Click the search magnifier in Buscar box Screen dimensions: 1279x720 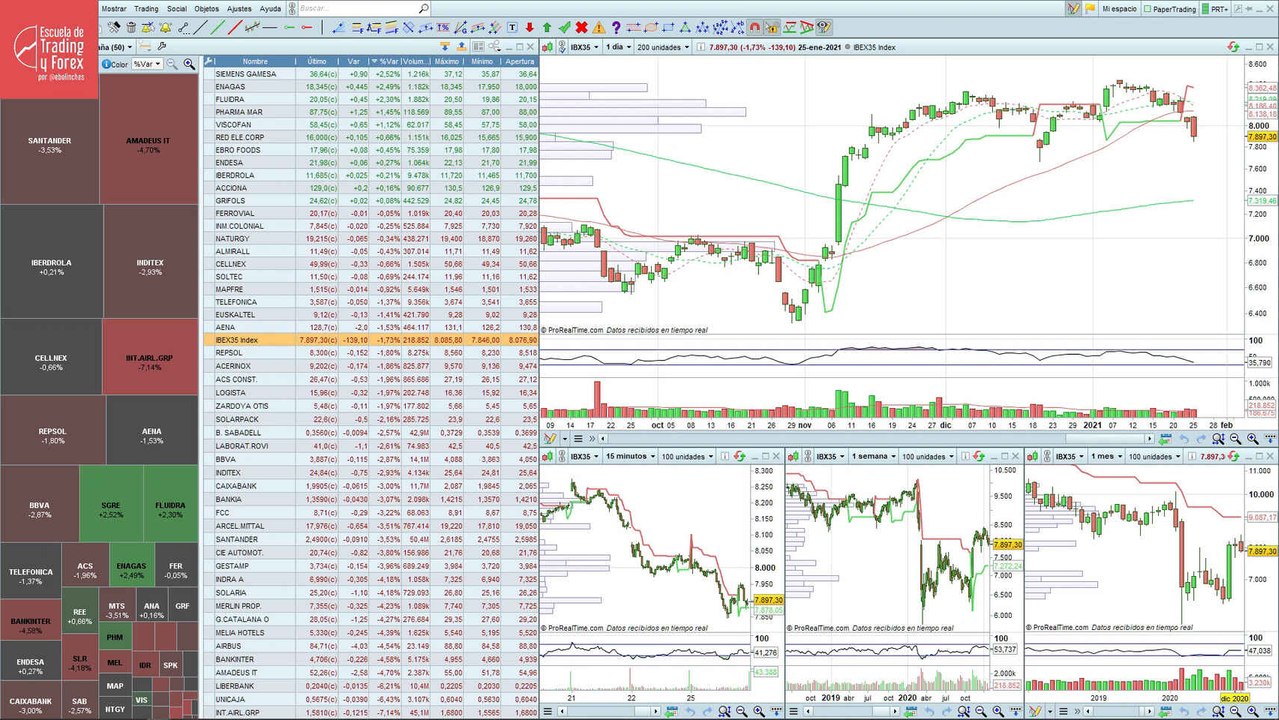424,8
